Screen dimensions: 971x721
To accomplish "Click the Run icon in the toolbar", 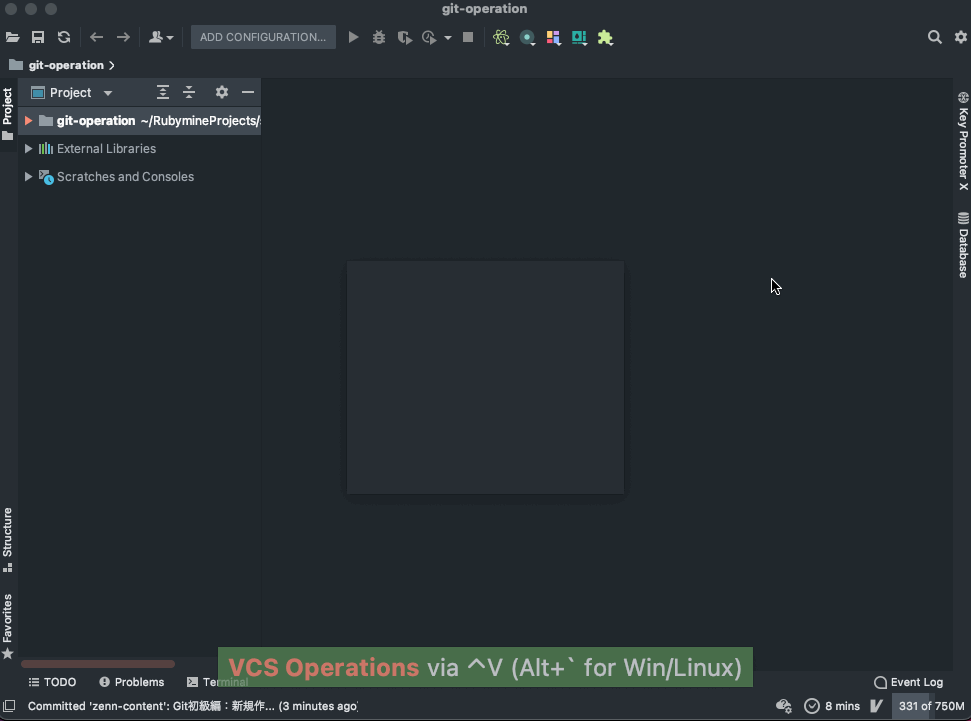I will [353, 37].
